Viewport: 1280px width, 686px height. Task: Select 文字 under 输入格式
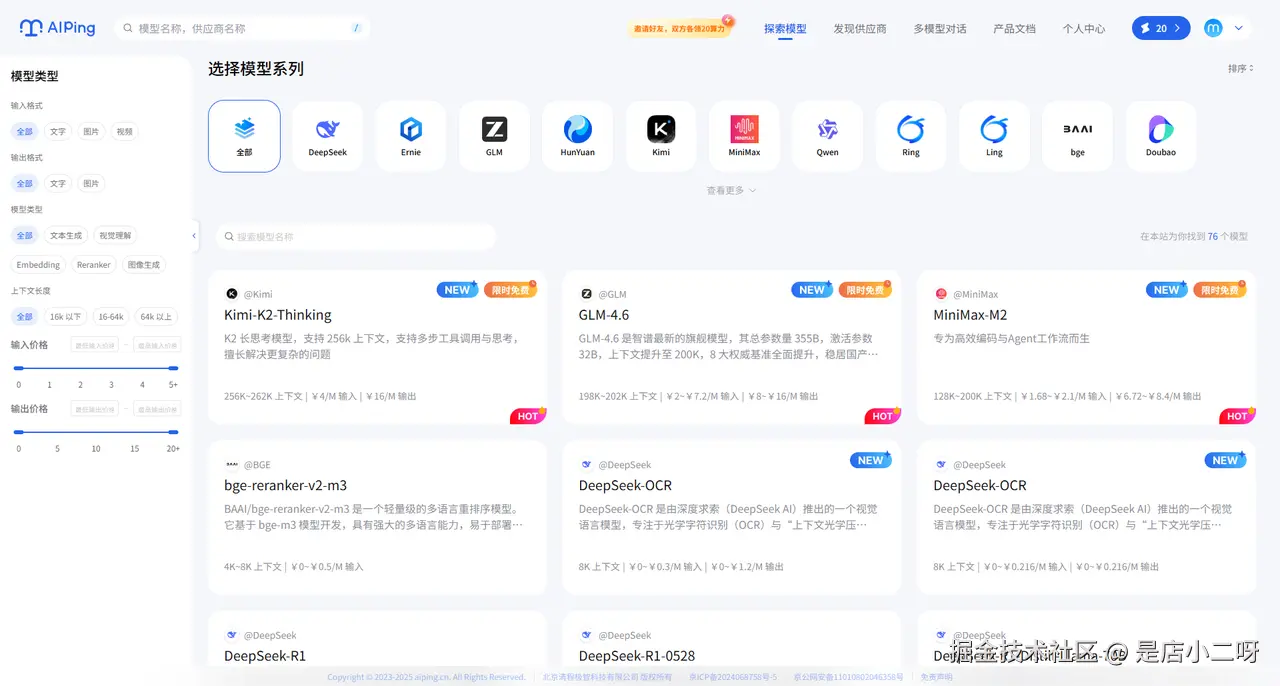[58, 131]
